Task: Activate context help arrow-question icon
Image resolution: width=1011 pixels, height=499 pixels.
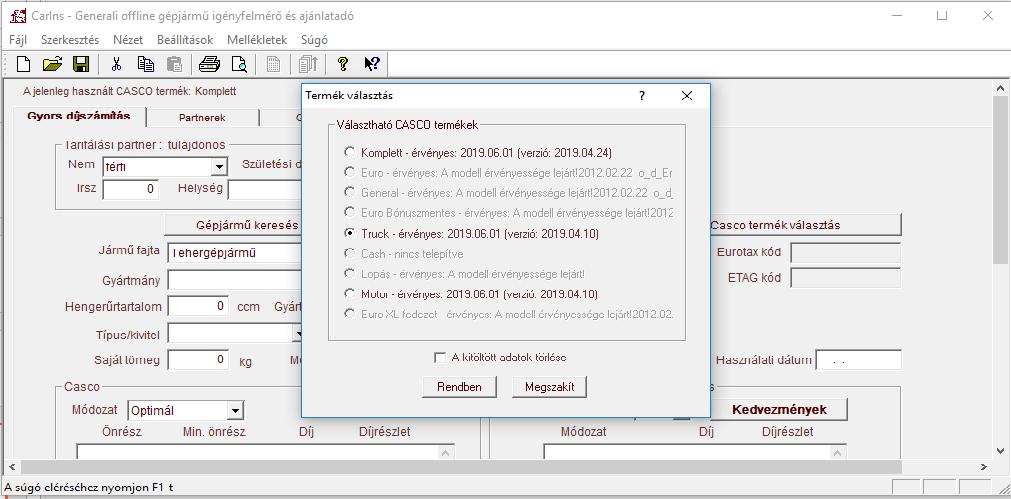Action: click(372, 63)
